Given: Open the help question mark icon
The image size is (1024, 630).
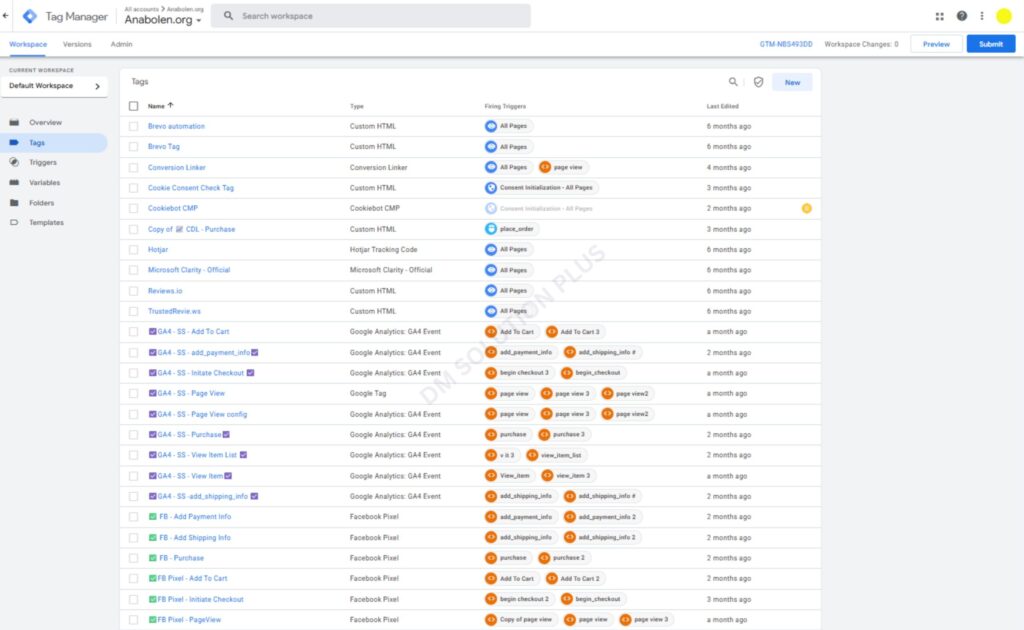Looking at the screenshot, I should (x=962, y=16).
